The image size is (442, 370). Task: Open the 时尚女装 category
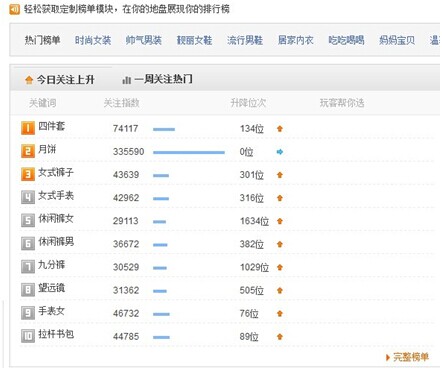[x=93, y=40]
